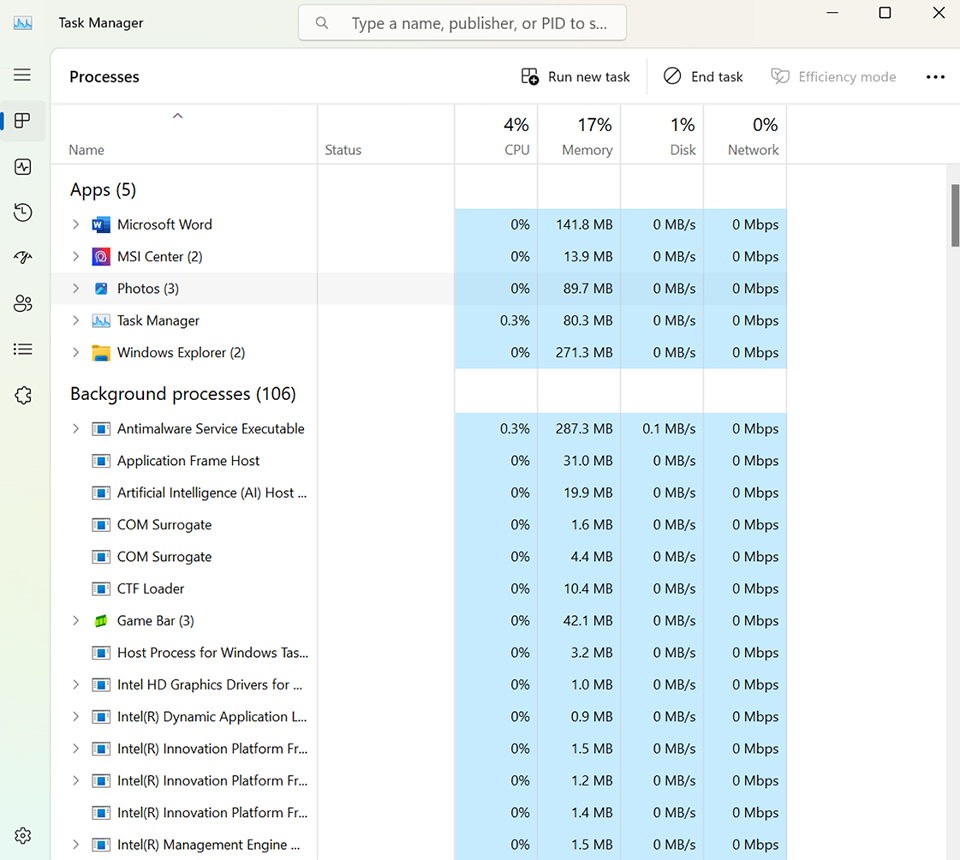Open the Users sidebar icon
960x860 pixels.
click(x=23, y=304)
